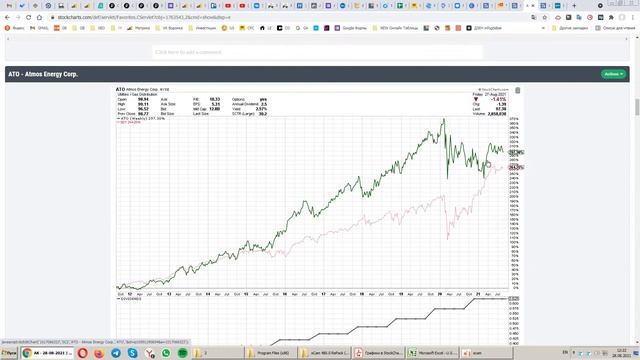Open the 'Список для чтения' reading list

(x=615, y=28)
